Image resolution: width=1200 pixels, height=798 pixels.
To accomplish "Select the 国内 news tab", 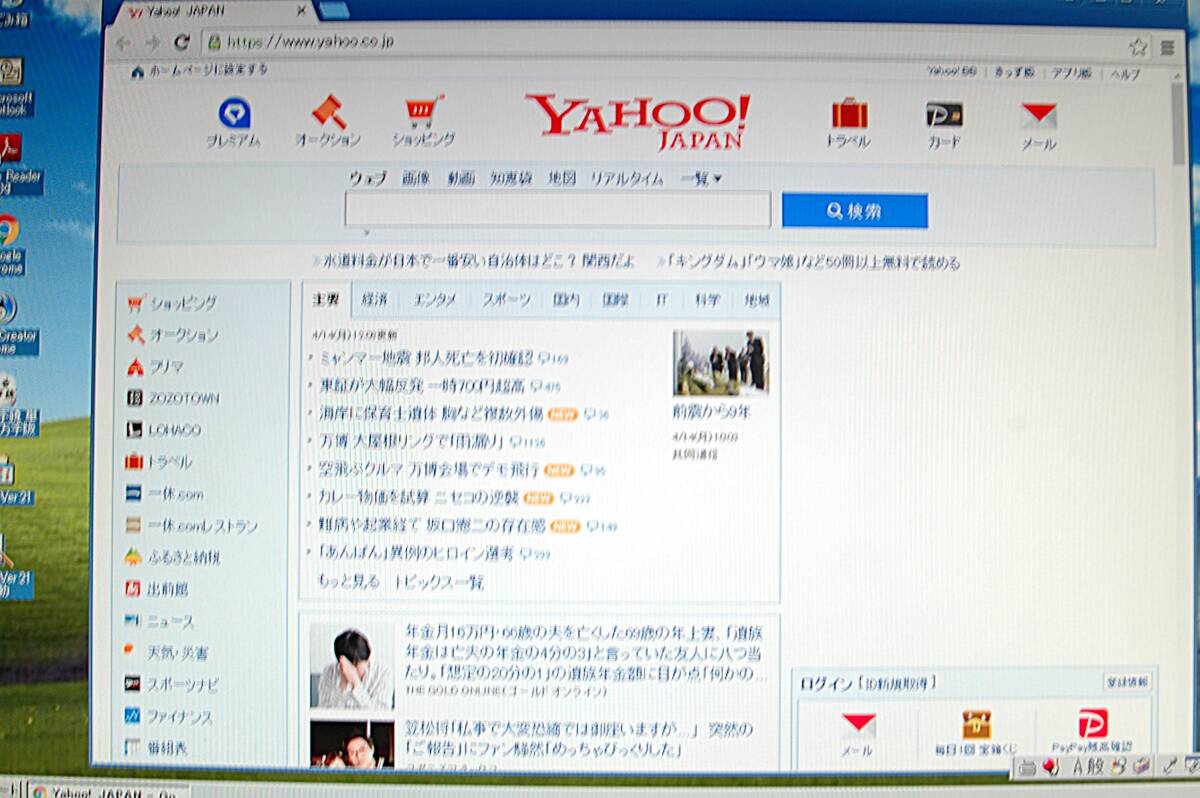I will tap(566, 300).
